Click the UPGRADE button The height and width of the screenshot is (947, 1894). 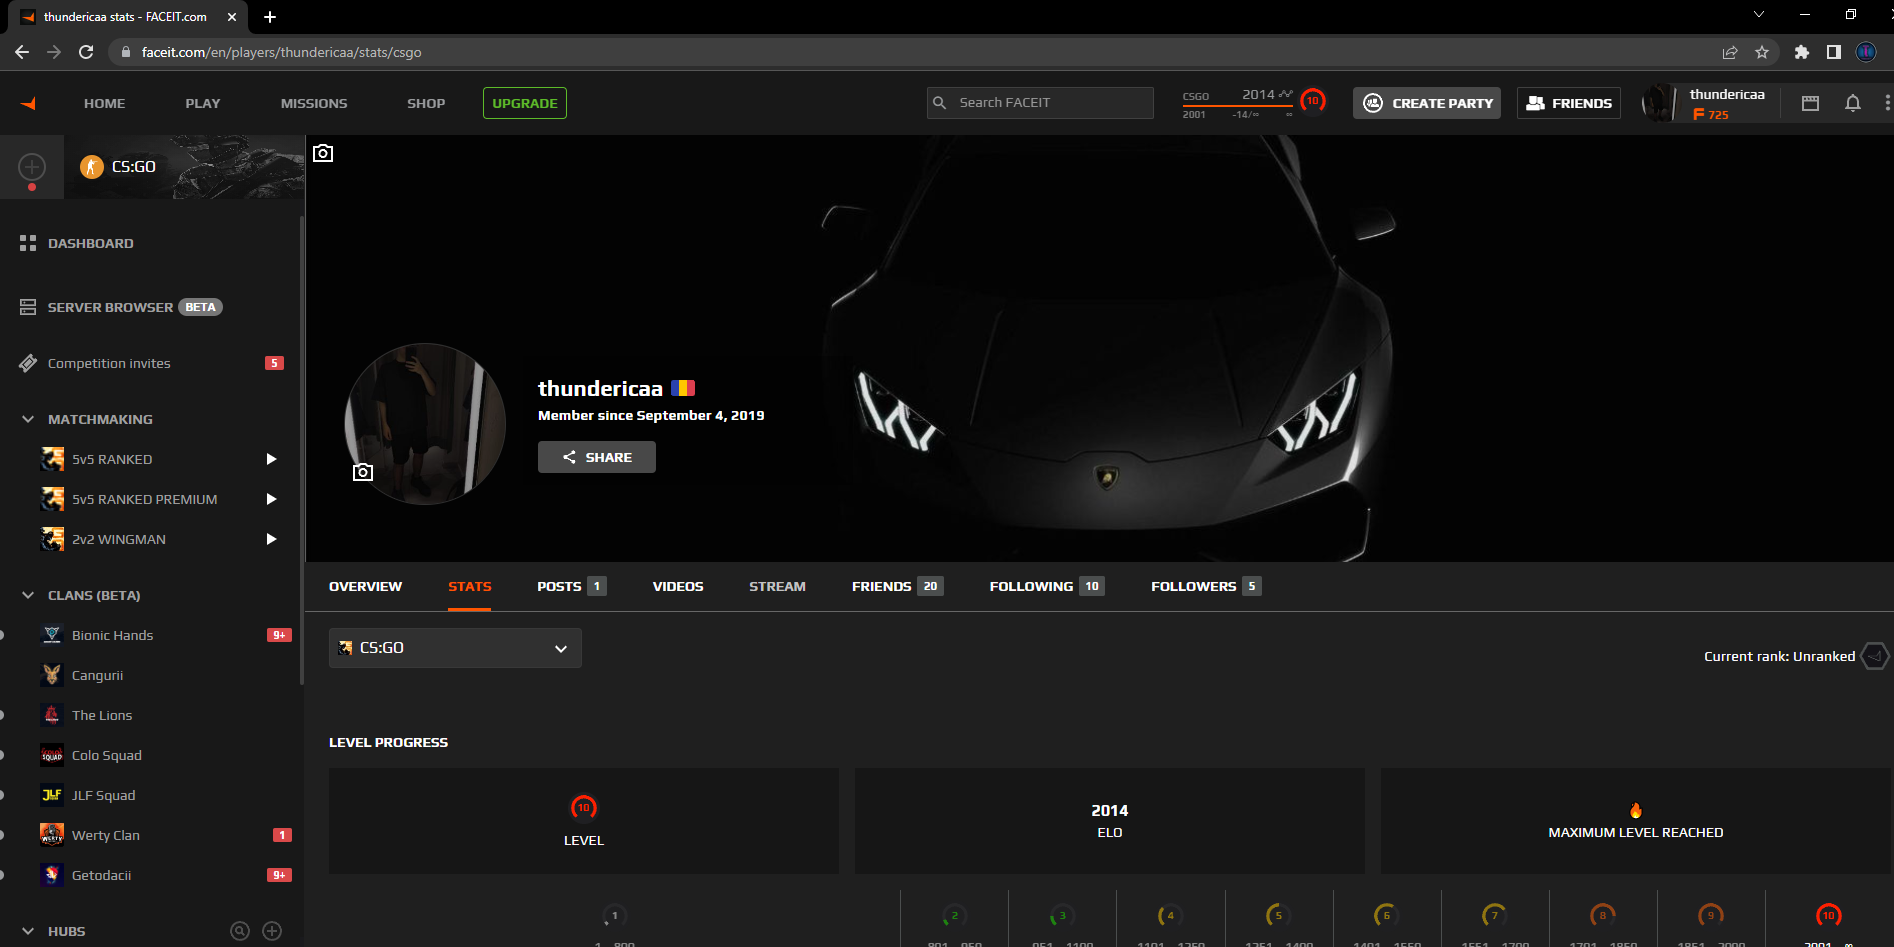[x=525, y=103]
